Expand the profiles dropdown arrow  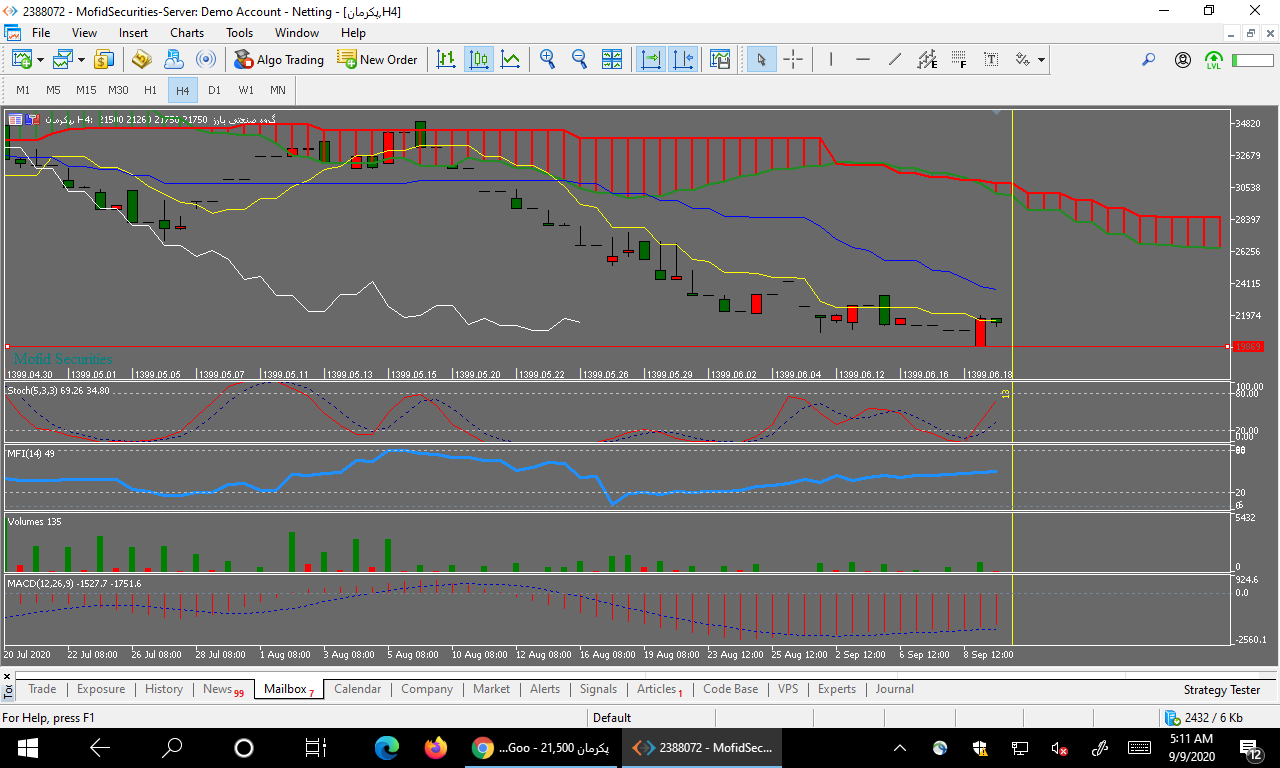81,60
